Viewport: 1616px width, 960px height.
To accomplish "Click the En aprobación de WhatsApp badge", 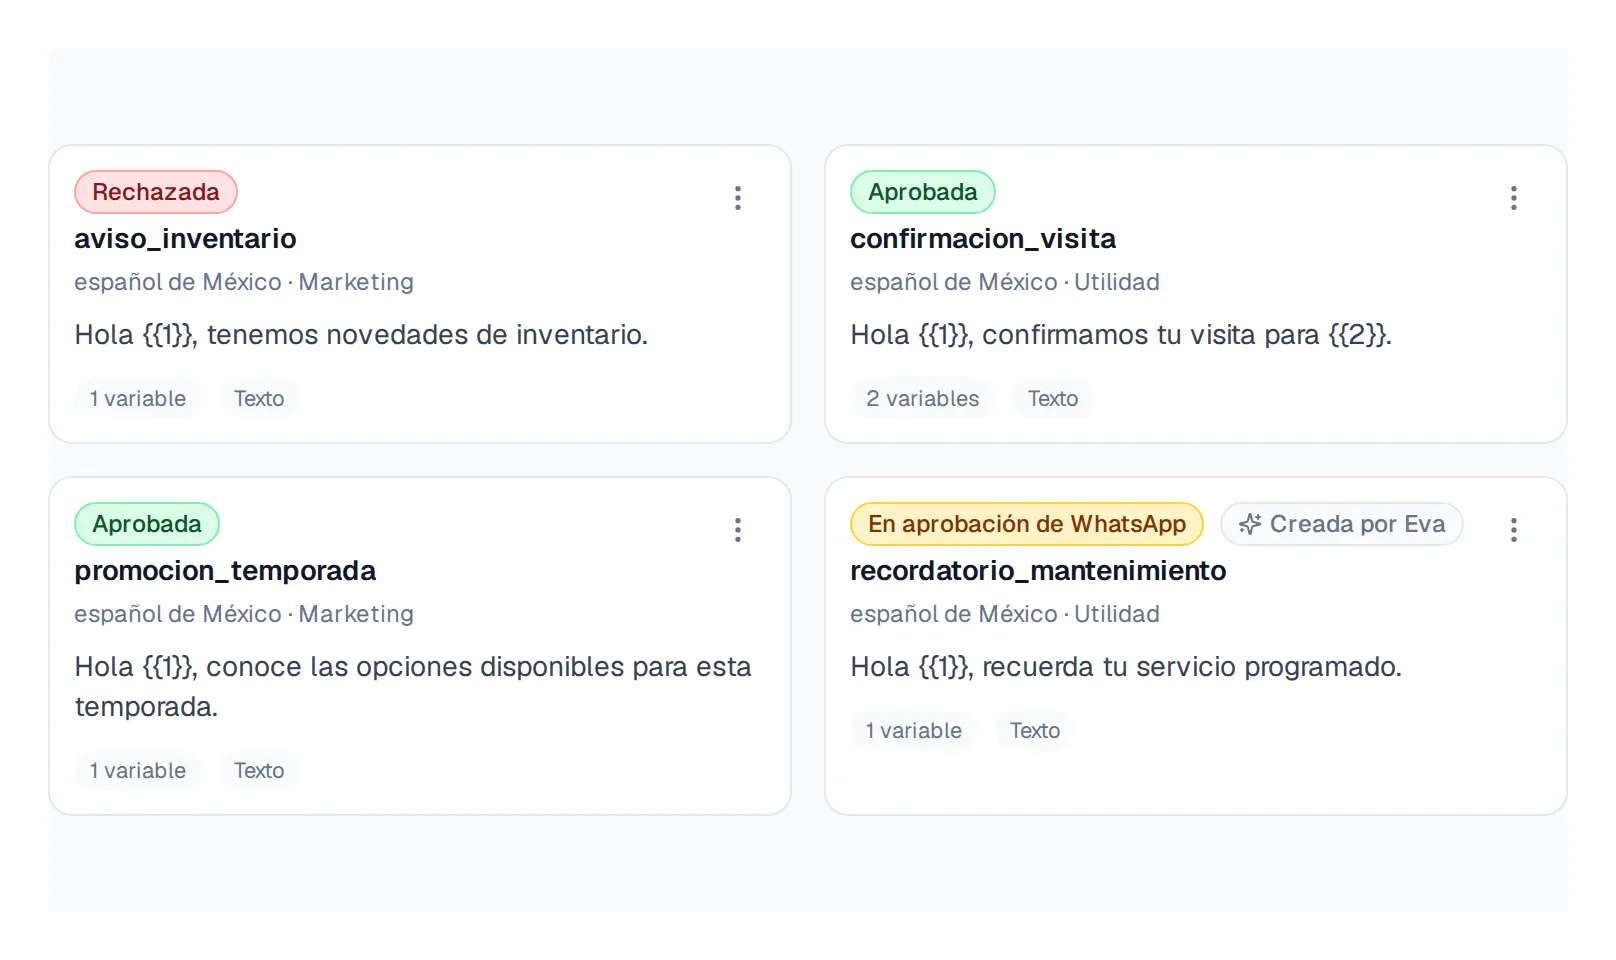I will [1027, 524].
